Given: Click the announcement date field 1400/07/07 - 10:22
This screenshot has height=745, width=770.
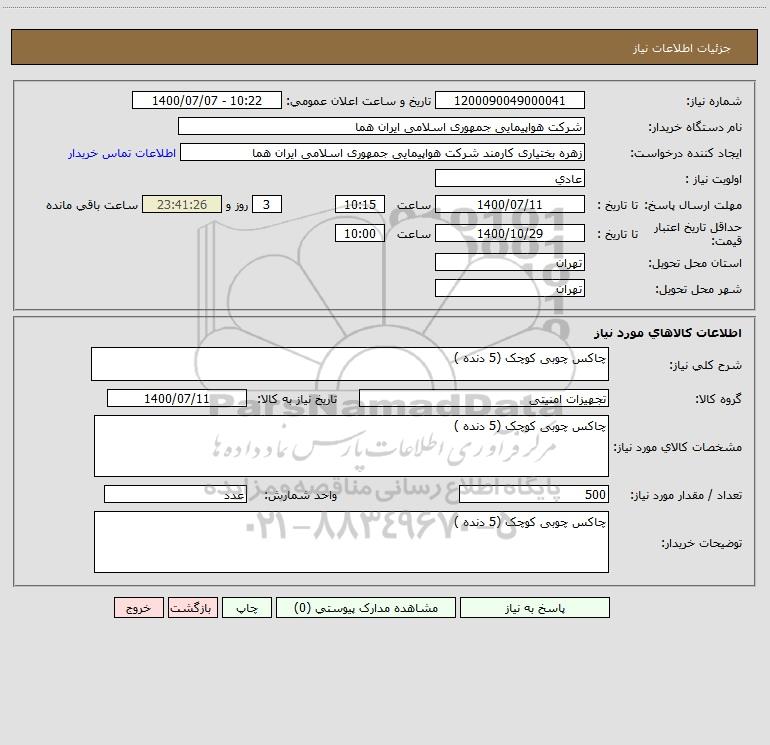Looking at the screenshot, I should click(207, 100).
